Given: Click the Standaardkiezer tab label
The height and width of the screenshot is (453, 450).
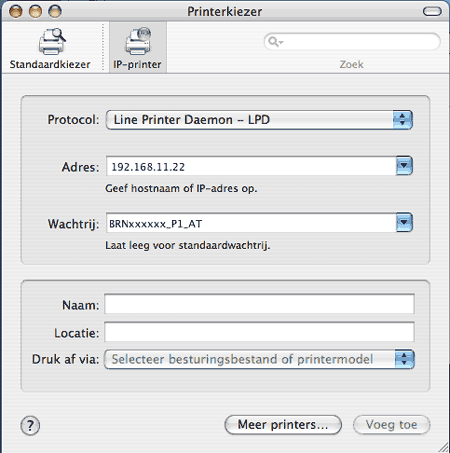Looking at the screenshot, I should (x=50, y=64).
